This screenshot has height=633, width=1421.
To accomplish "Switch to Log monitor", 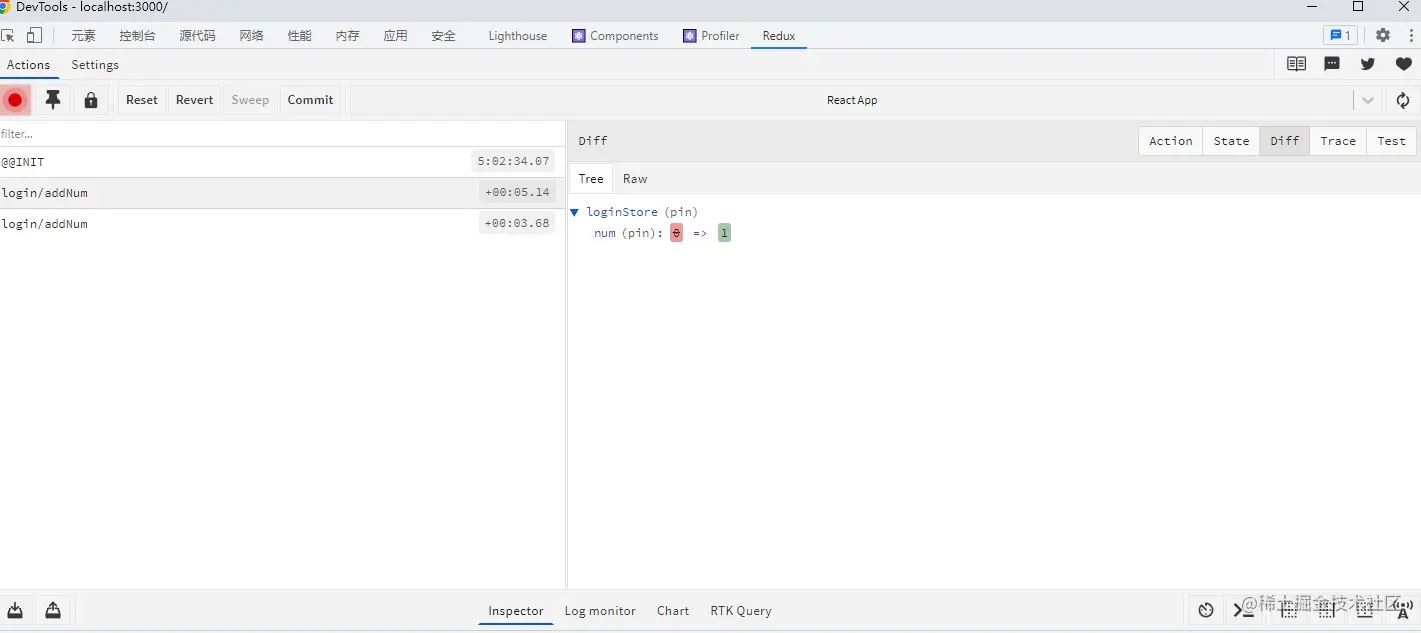I will click(x=600, y=611).
